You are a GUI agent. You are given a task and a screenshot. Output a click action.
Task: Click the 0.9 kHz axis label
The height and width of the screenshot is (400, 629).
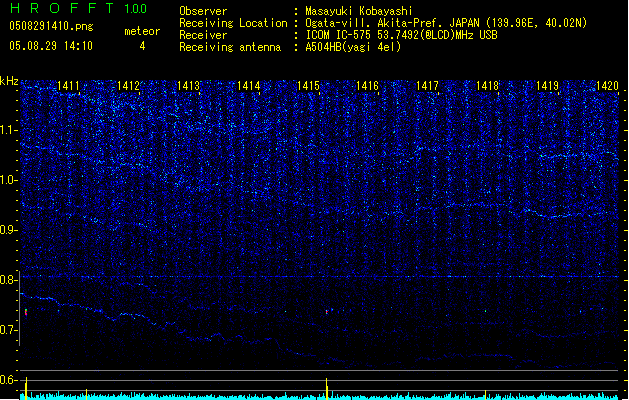[x=9, y=230]
